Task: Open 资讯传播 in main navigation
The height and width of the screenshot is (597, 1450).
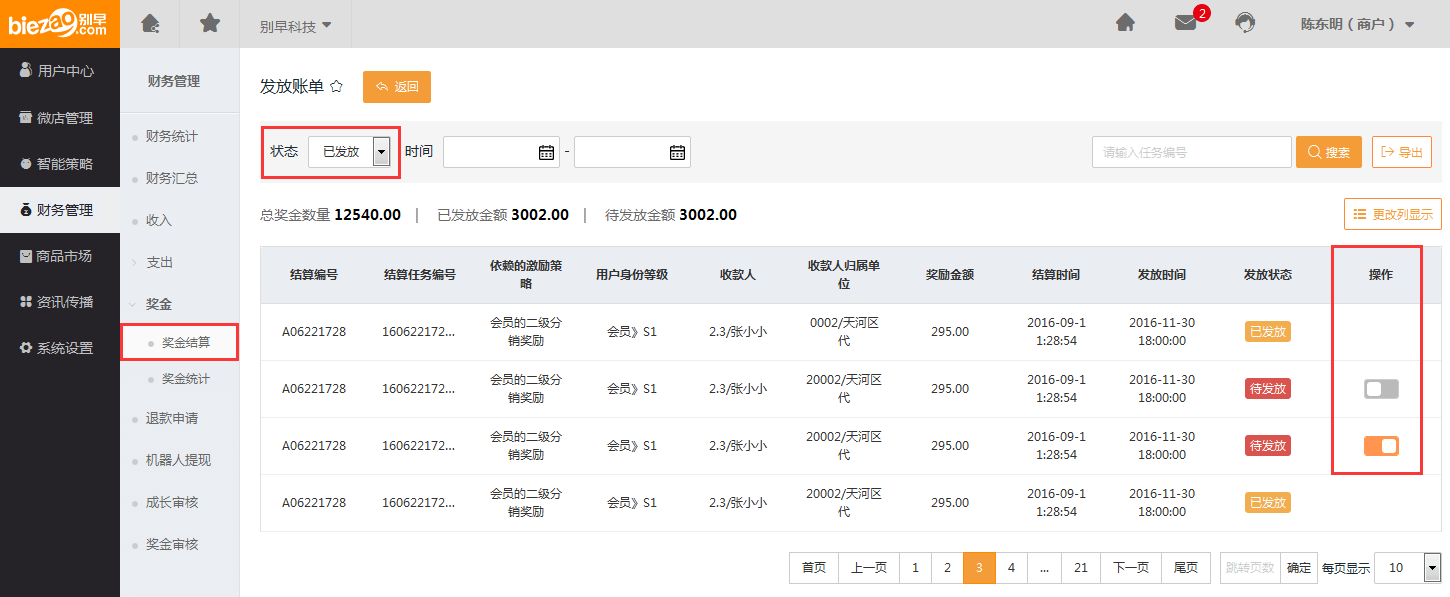Action: tap(60, 302)
